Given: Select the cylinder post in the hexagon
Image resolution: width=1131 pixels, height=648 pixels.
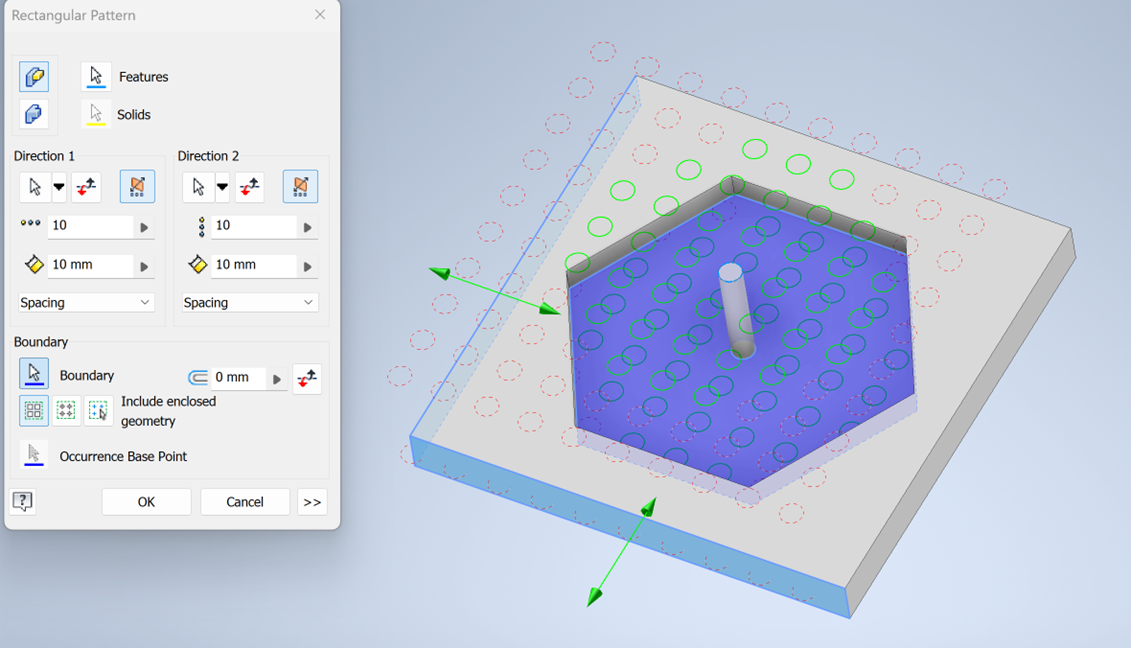Looking at the screenshot, I should click(x=736, y=310).
